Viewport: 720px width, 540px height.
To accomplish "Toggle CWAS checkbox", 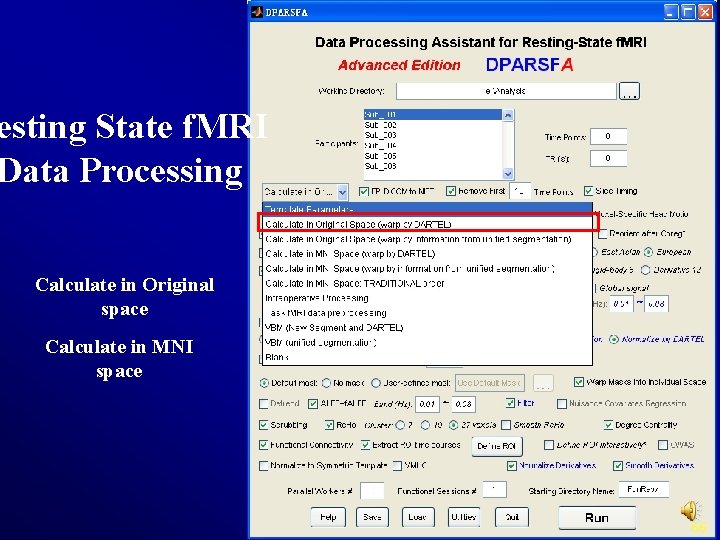I will coord(663,445).
